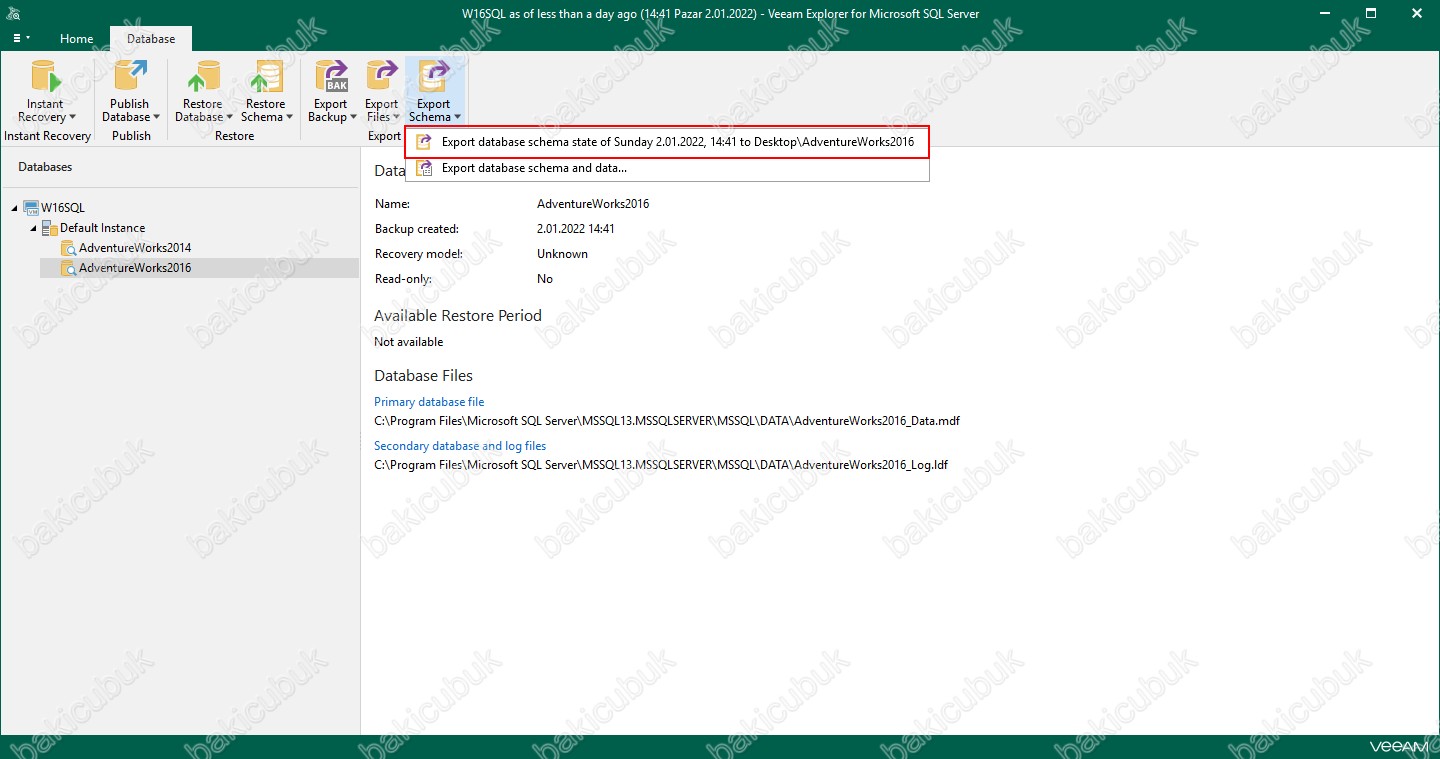Click the Restore Database ribbon icon
Image resolution: width=1440 pixels, height=759 pixels.
coord(203,77)
